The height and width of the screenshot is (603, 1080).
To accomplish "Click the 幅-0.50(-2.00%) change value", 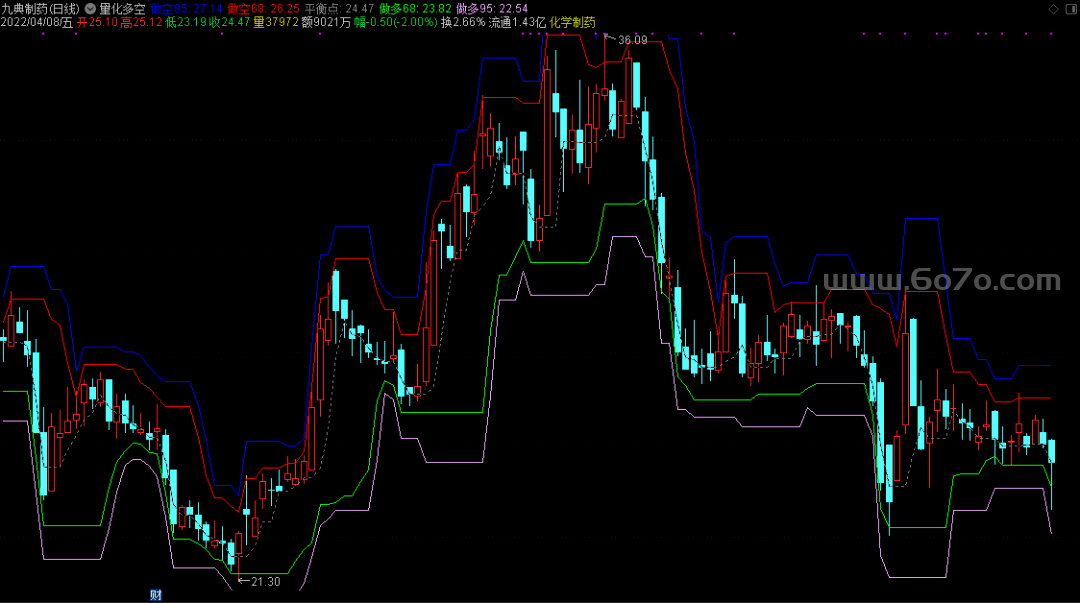I will pos(396,22).
